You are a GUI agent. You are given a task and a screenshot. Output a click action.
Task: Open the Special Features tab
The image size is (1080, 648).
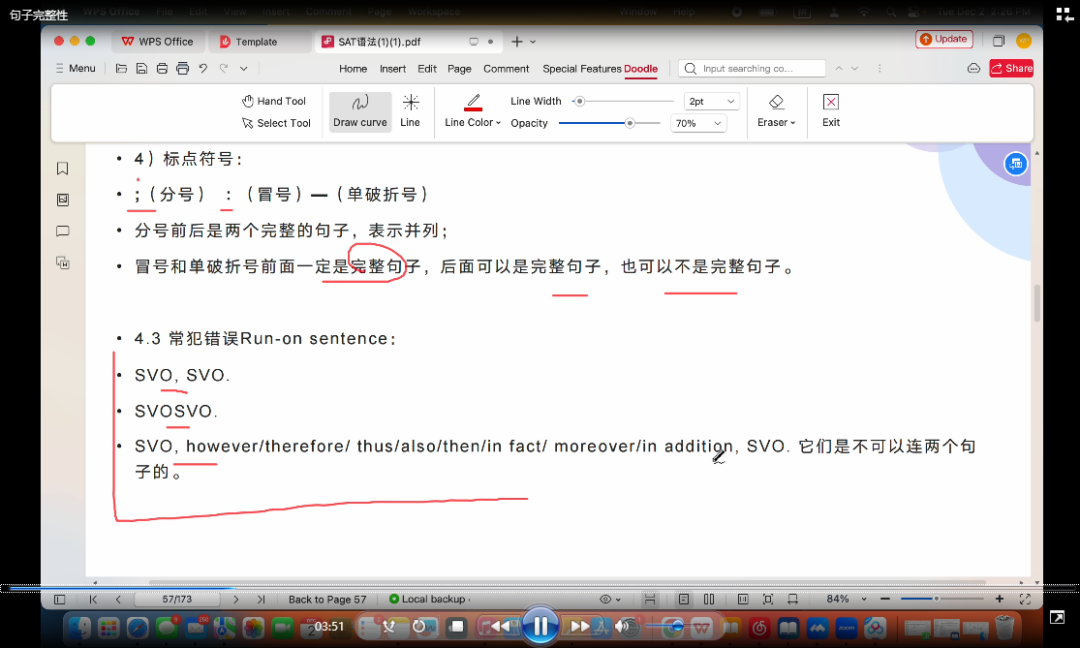(581, 69)
